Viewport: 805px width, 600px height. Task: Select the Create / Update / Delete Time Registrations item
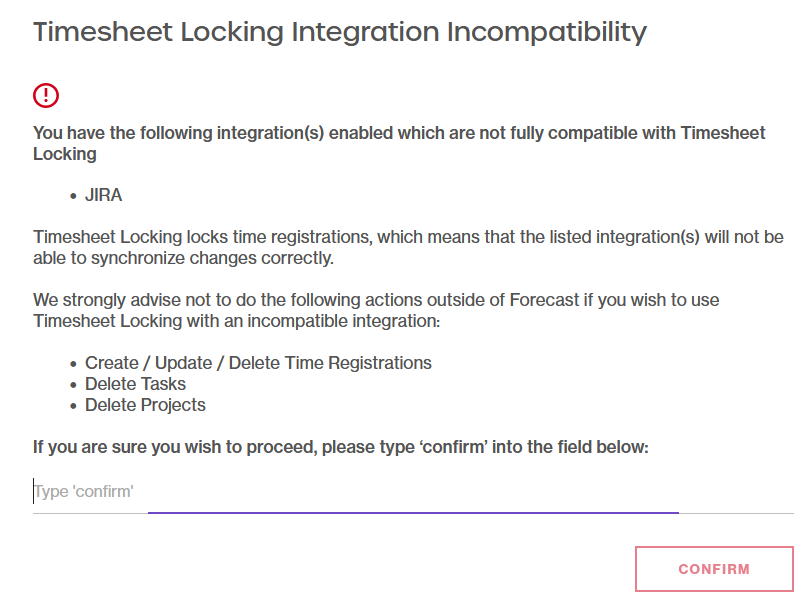point(258,363)
